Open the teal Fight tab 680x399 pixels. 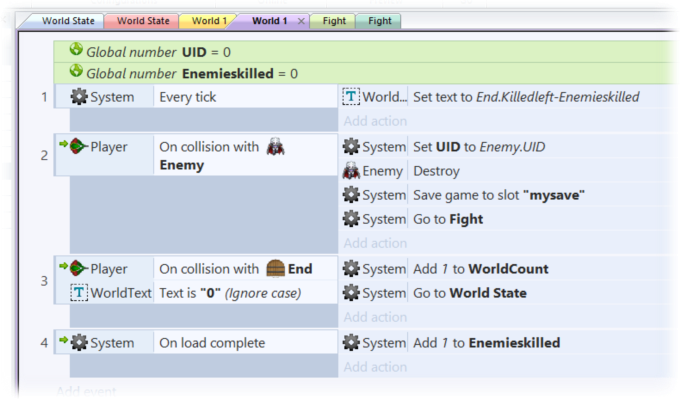tap(379, 21)
